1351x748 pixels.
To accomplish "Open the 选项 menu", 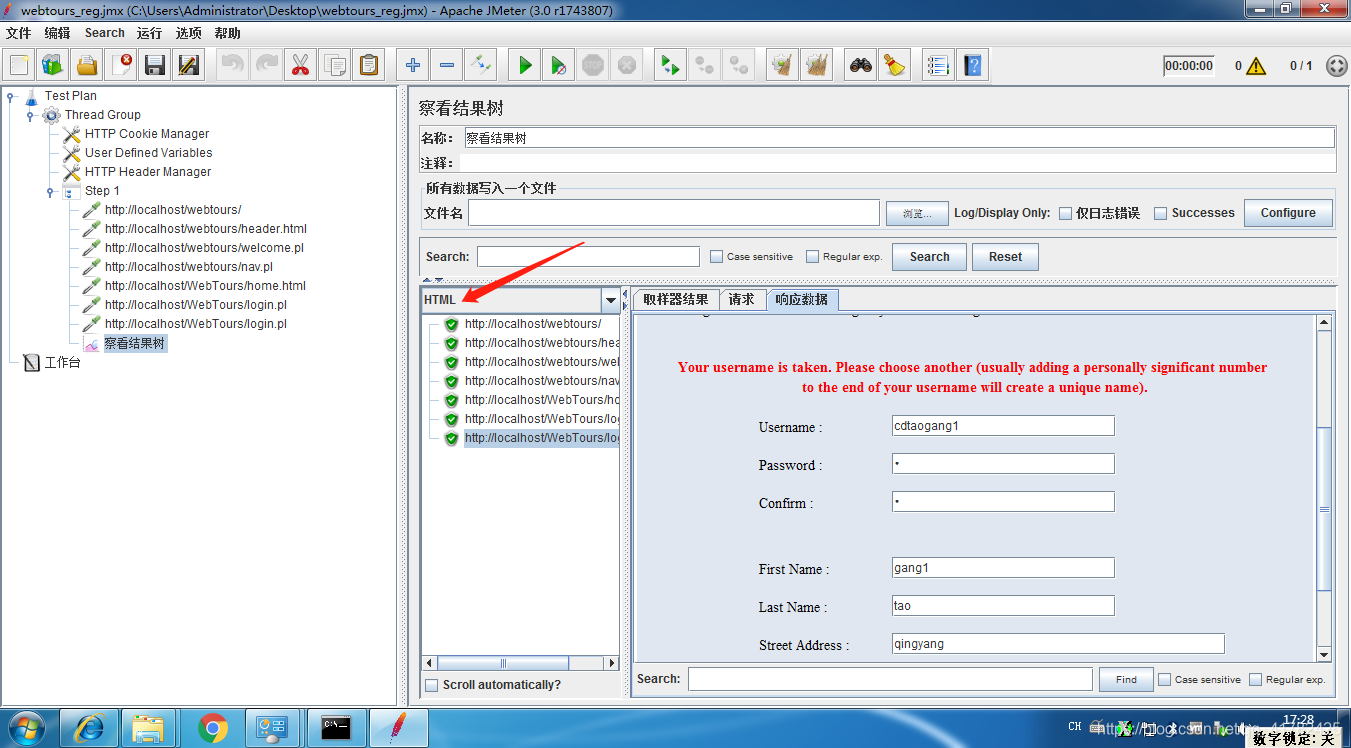I will [x=188, y=33].
